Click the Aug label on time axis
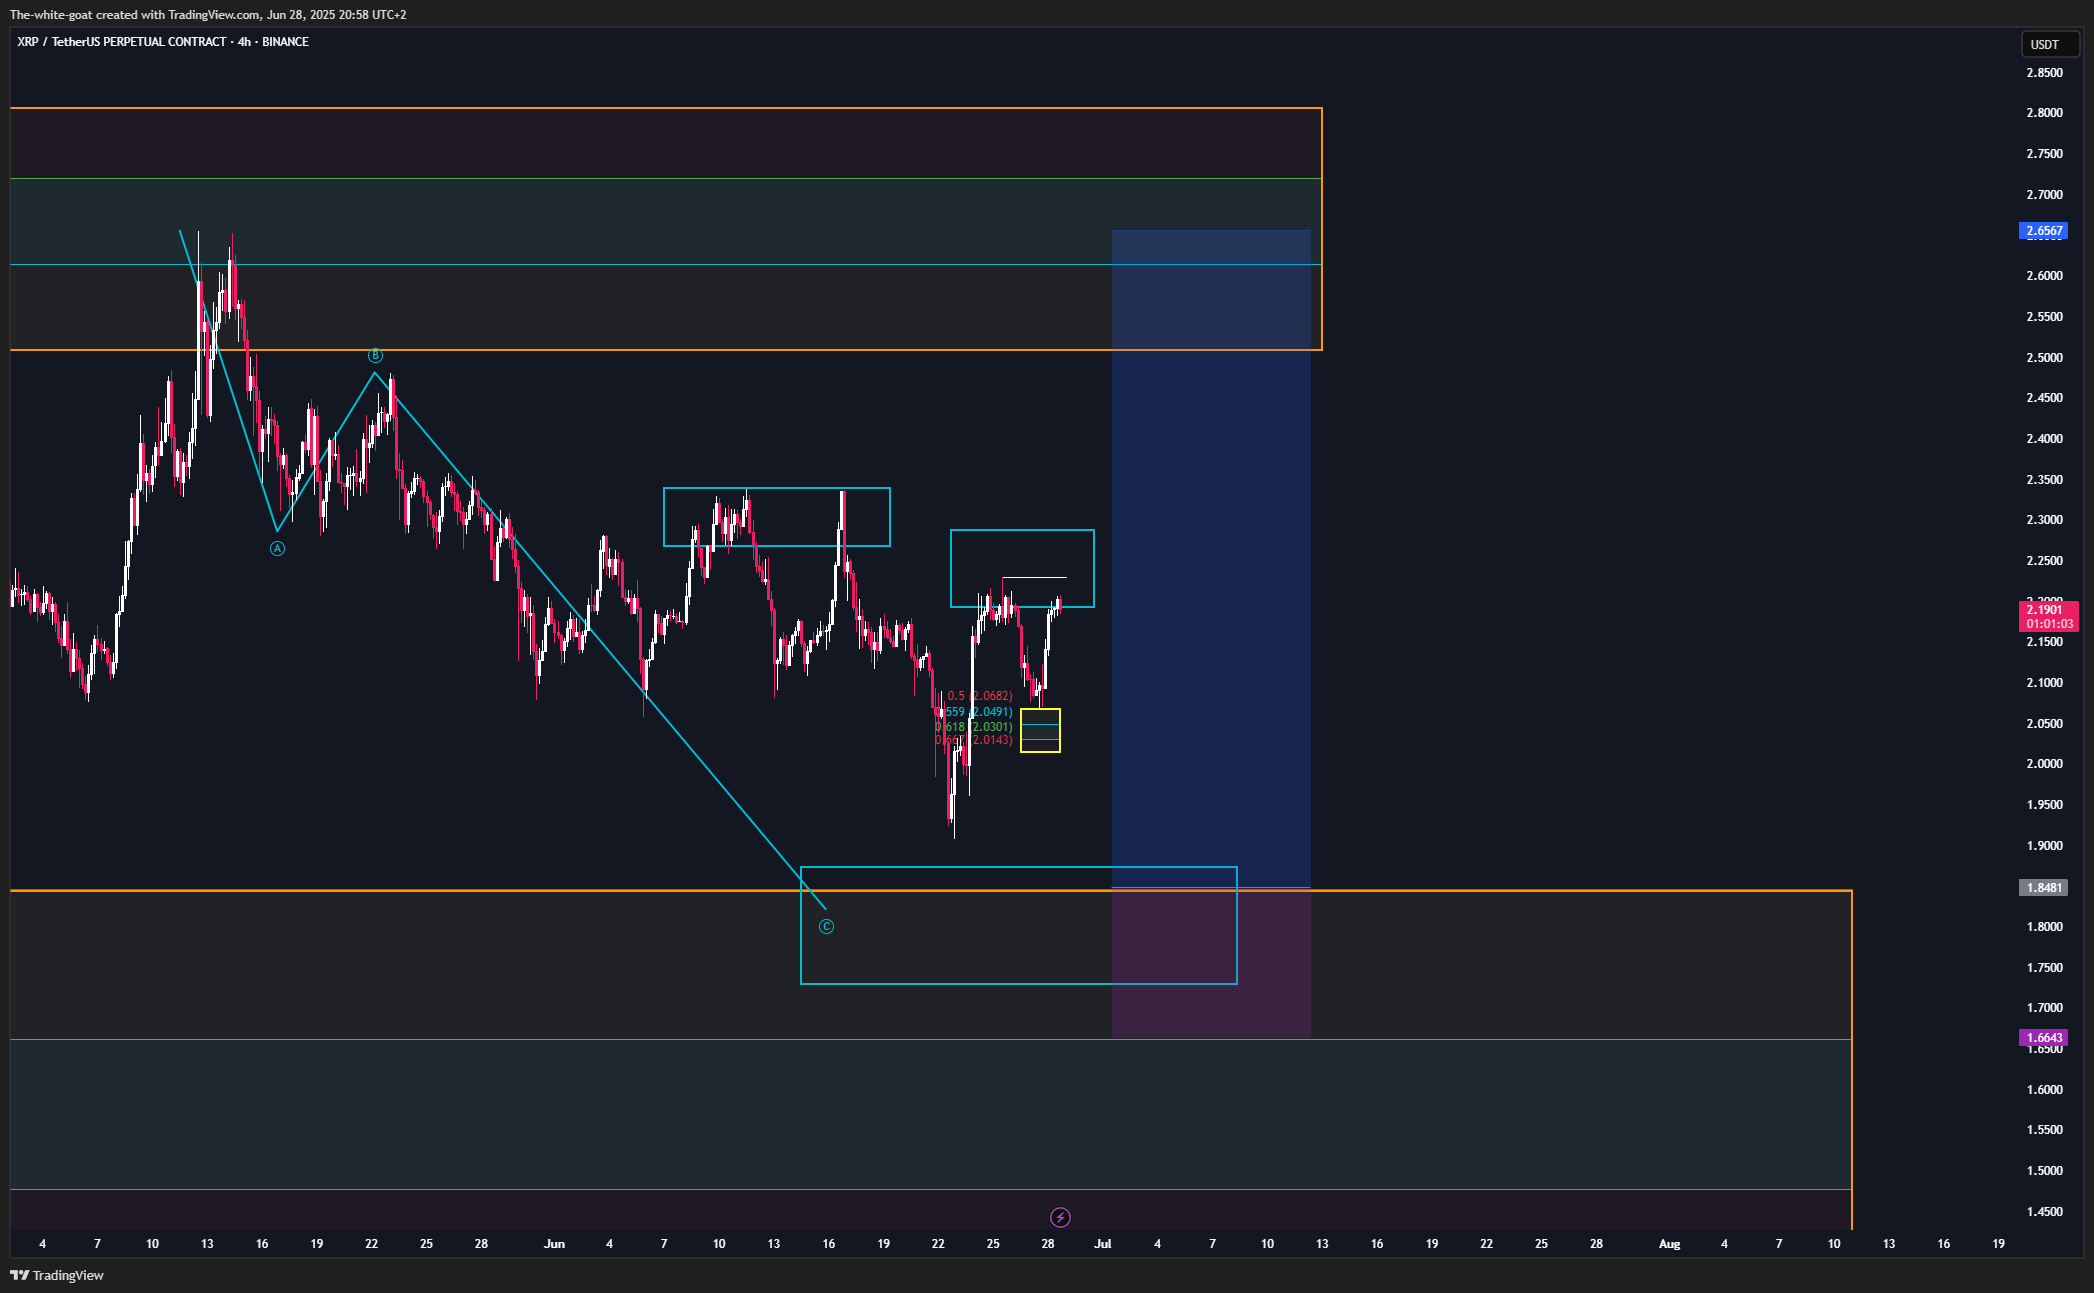 point(1669,1244)
